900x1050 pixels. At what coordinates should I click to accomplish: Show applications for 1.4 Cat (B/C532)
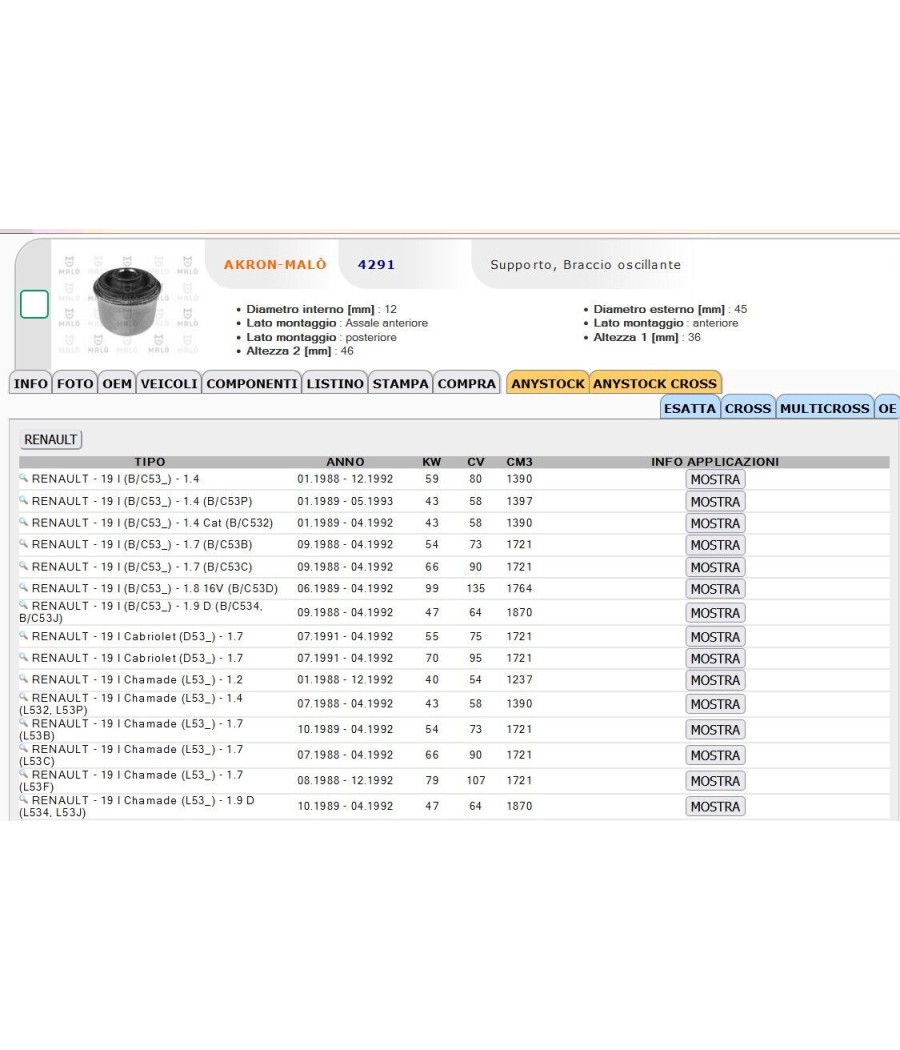715,524
